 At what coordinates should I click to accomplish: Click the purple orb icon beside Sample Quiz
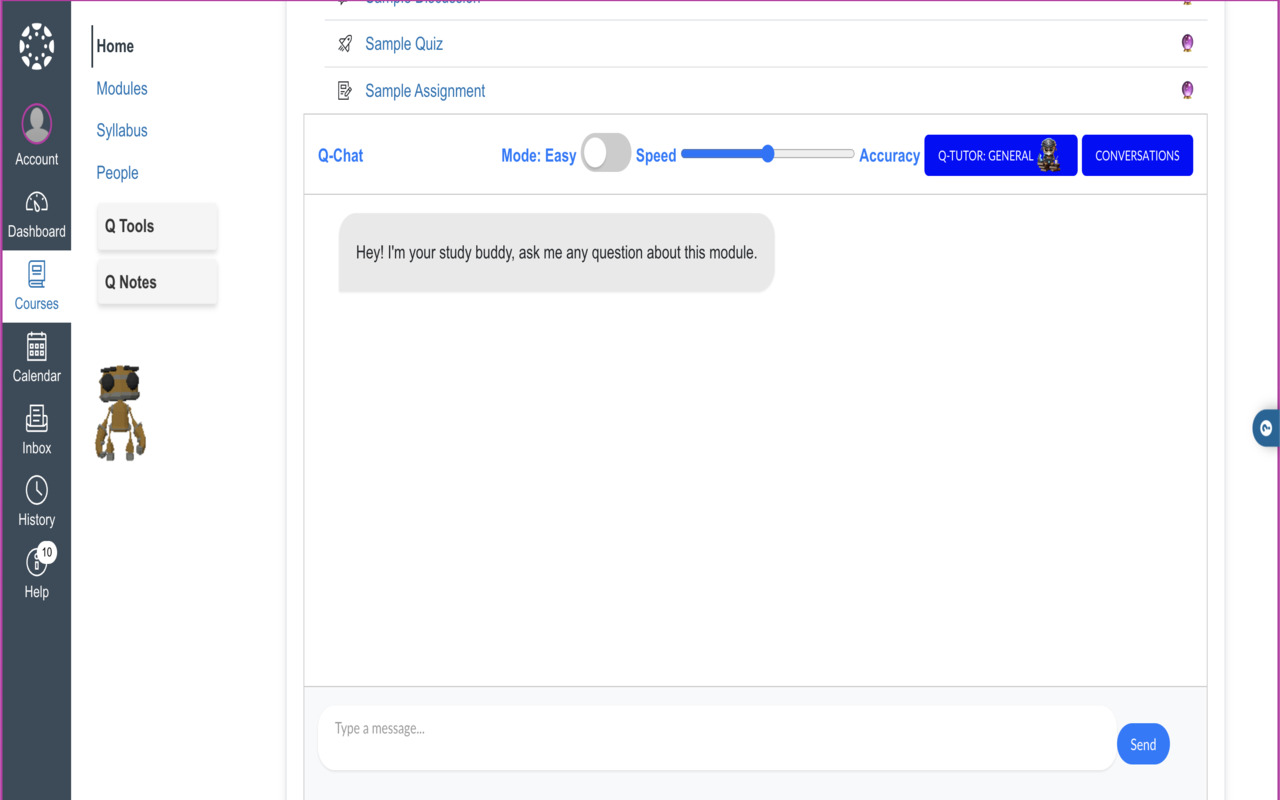(x=1187, y=43)
